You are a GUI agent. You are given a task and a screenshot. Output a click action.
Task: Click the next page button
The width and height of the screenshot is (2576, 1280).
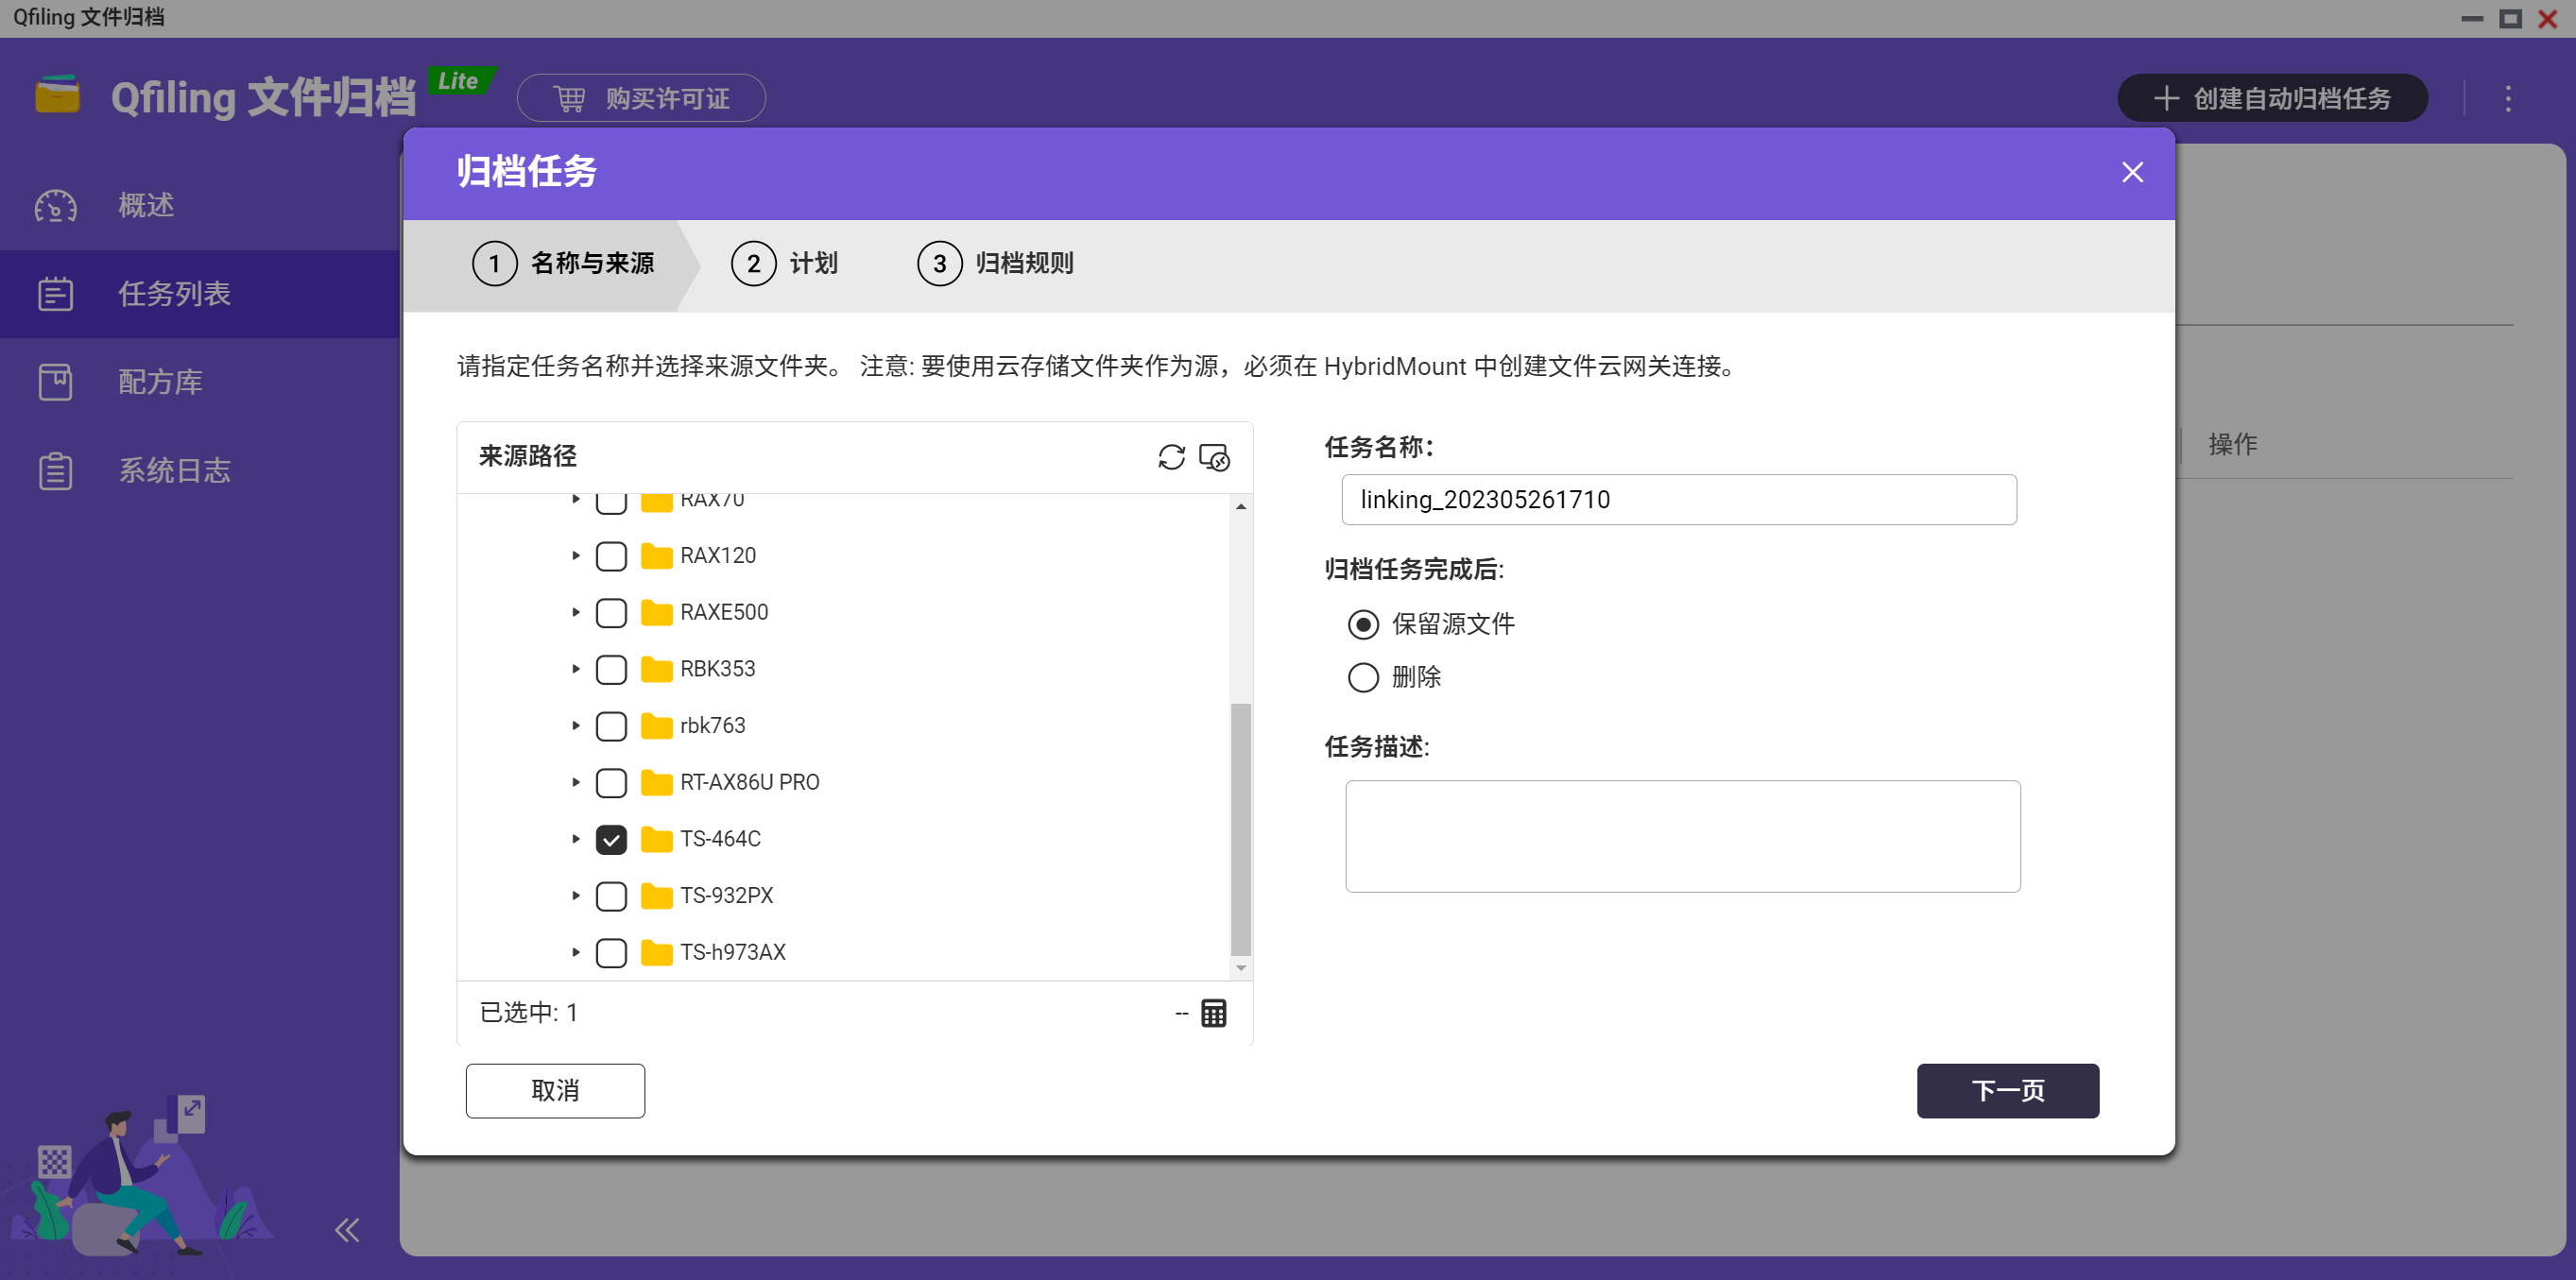pos(2007,1090)
